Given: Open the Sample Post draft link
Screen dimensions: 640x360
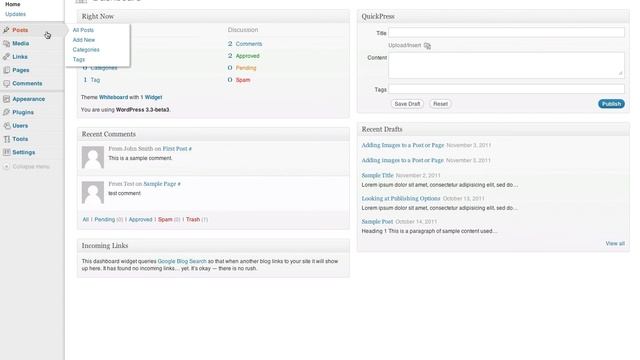Looking at the screenshot, I should pyautogui.click(x=377, y=222).
